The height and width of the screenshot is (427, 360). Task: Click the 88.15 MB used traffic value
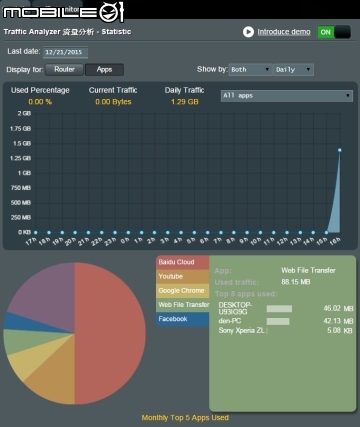(x=296, y=282)
